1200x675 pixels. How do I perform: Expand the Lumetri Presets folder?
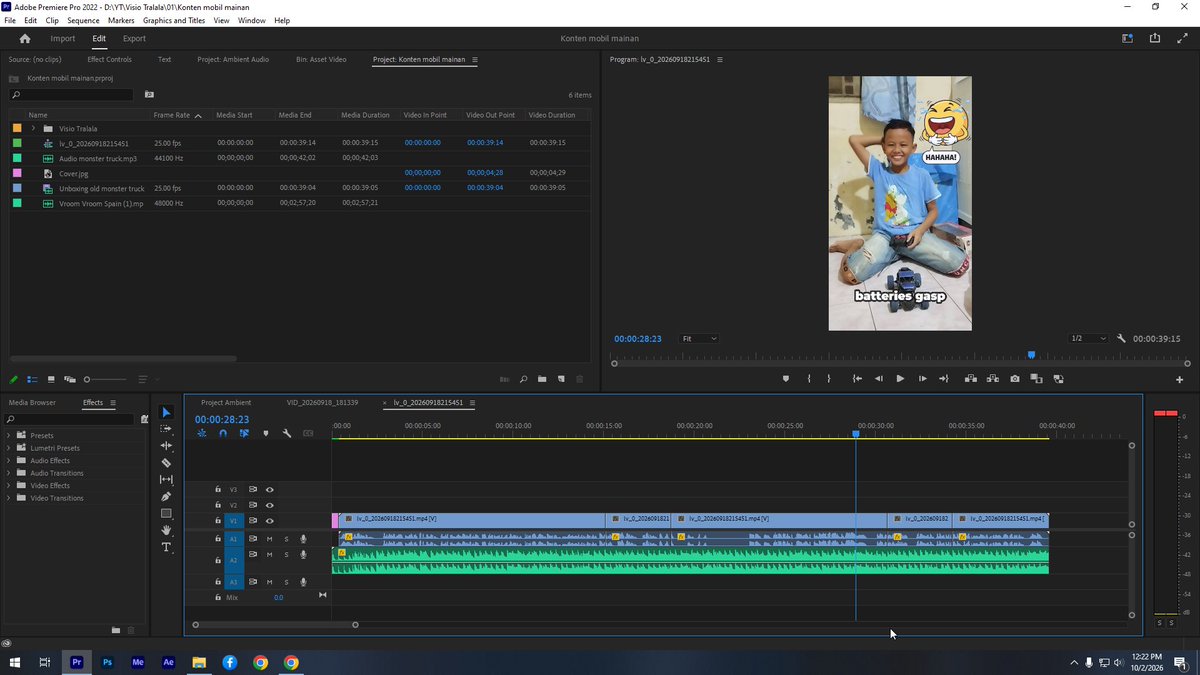[x=9, y=448]
